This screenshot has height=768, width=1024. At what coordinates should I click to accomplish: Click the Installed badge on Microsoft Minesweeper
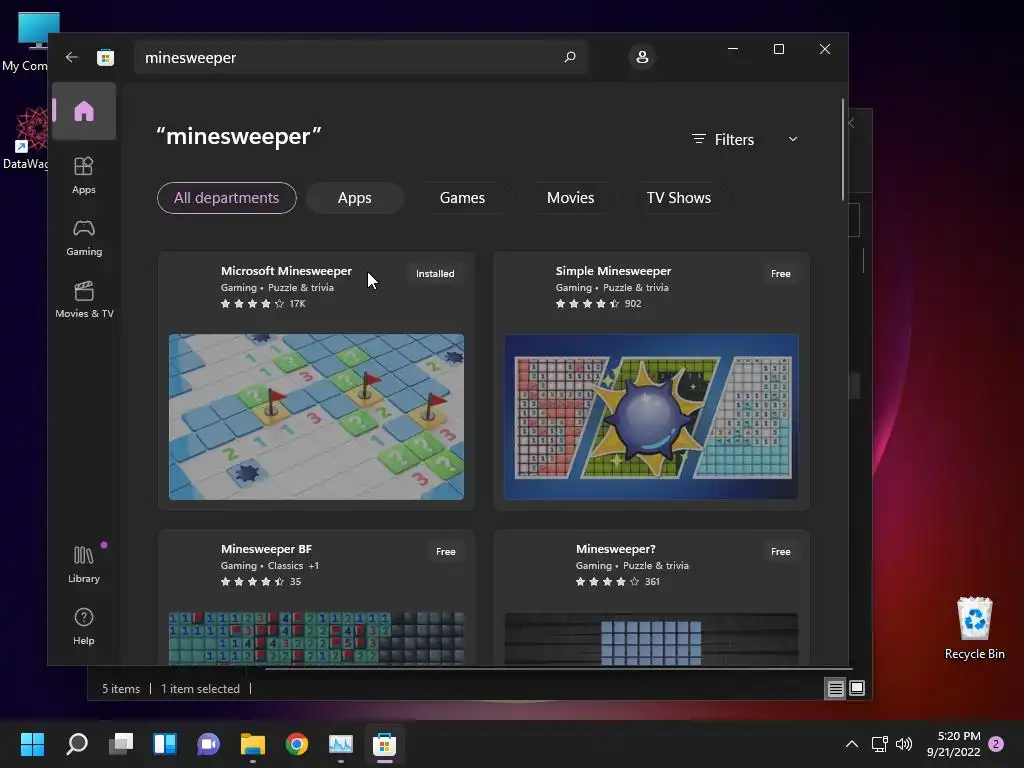pyautogui.click(x=435, y=274)
